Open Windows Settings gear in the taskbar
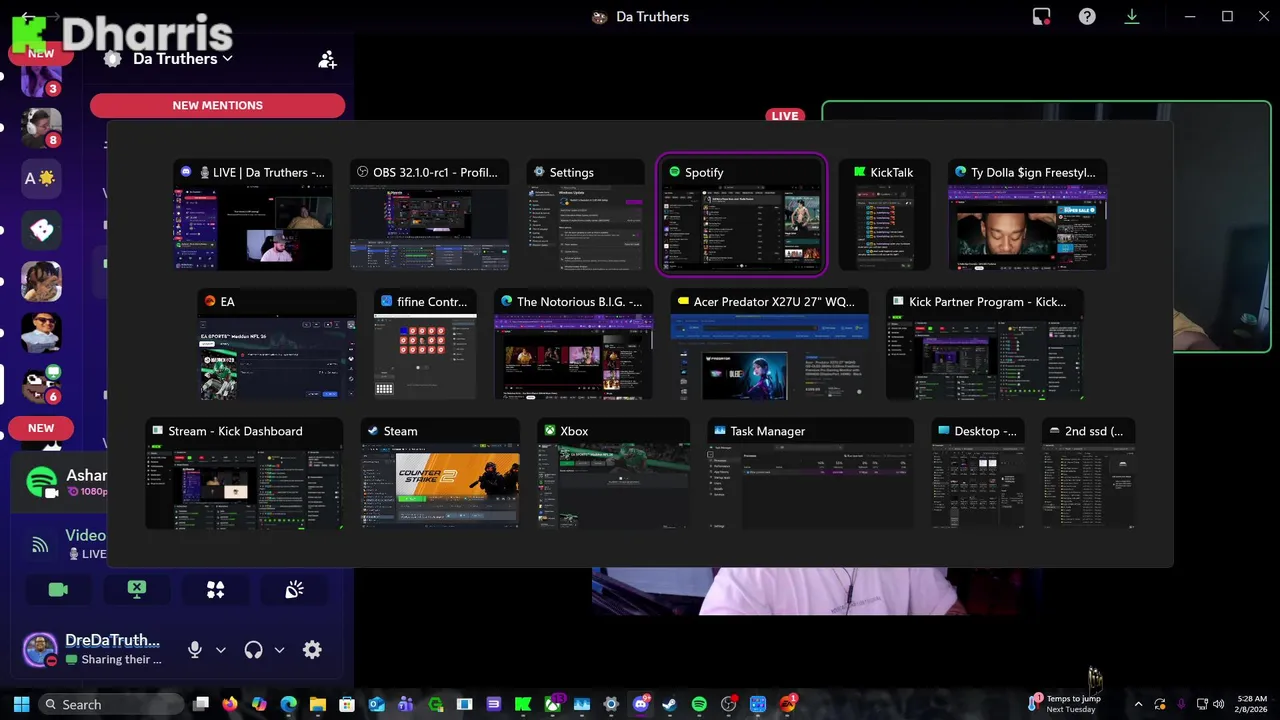 [611, 704]
